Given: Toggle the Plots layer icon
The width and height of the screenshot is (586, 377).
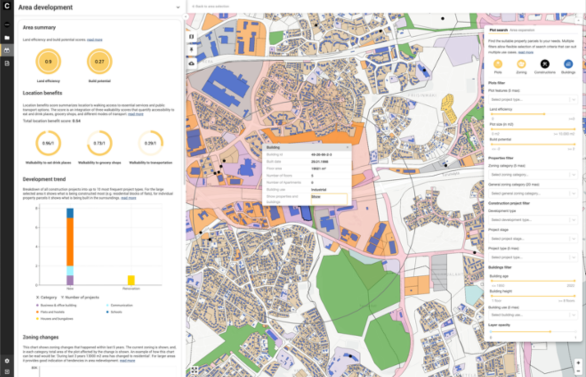Looking at the screenshot, I should point(498,64).
